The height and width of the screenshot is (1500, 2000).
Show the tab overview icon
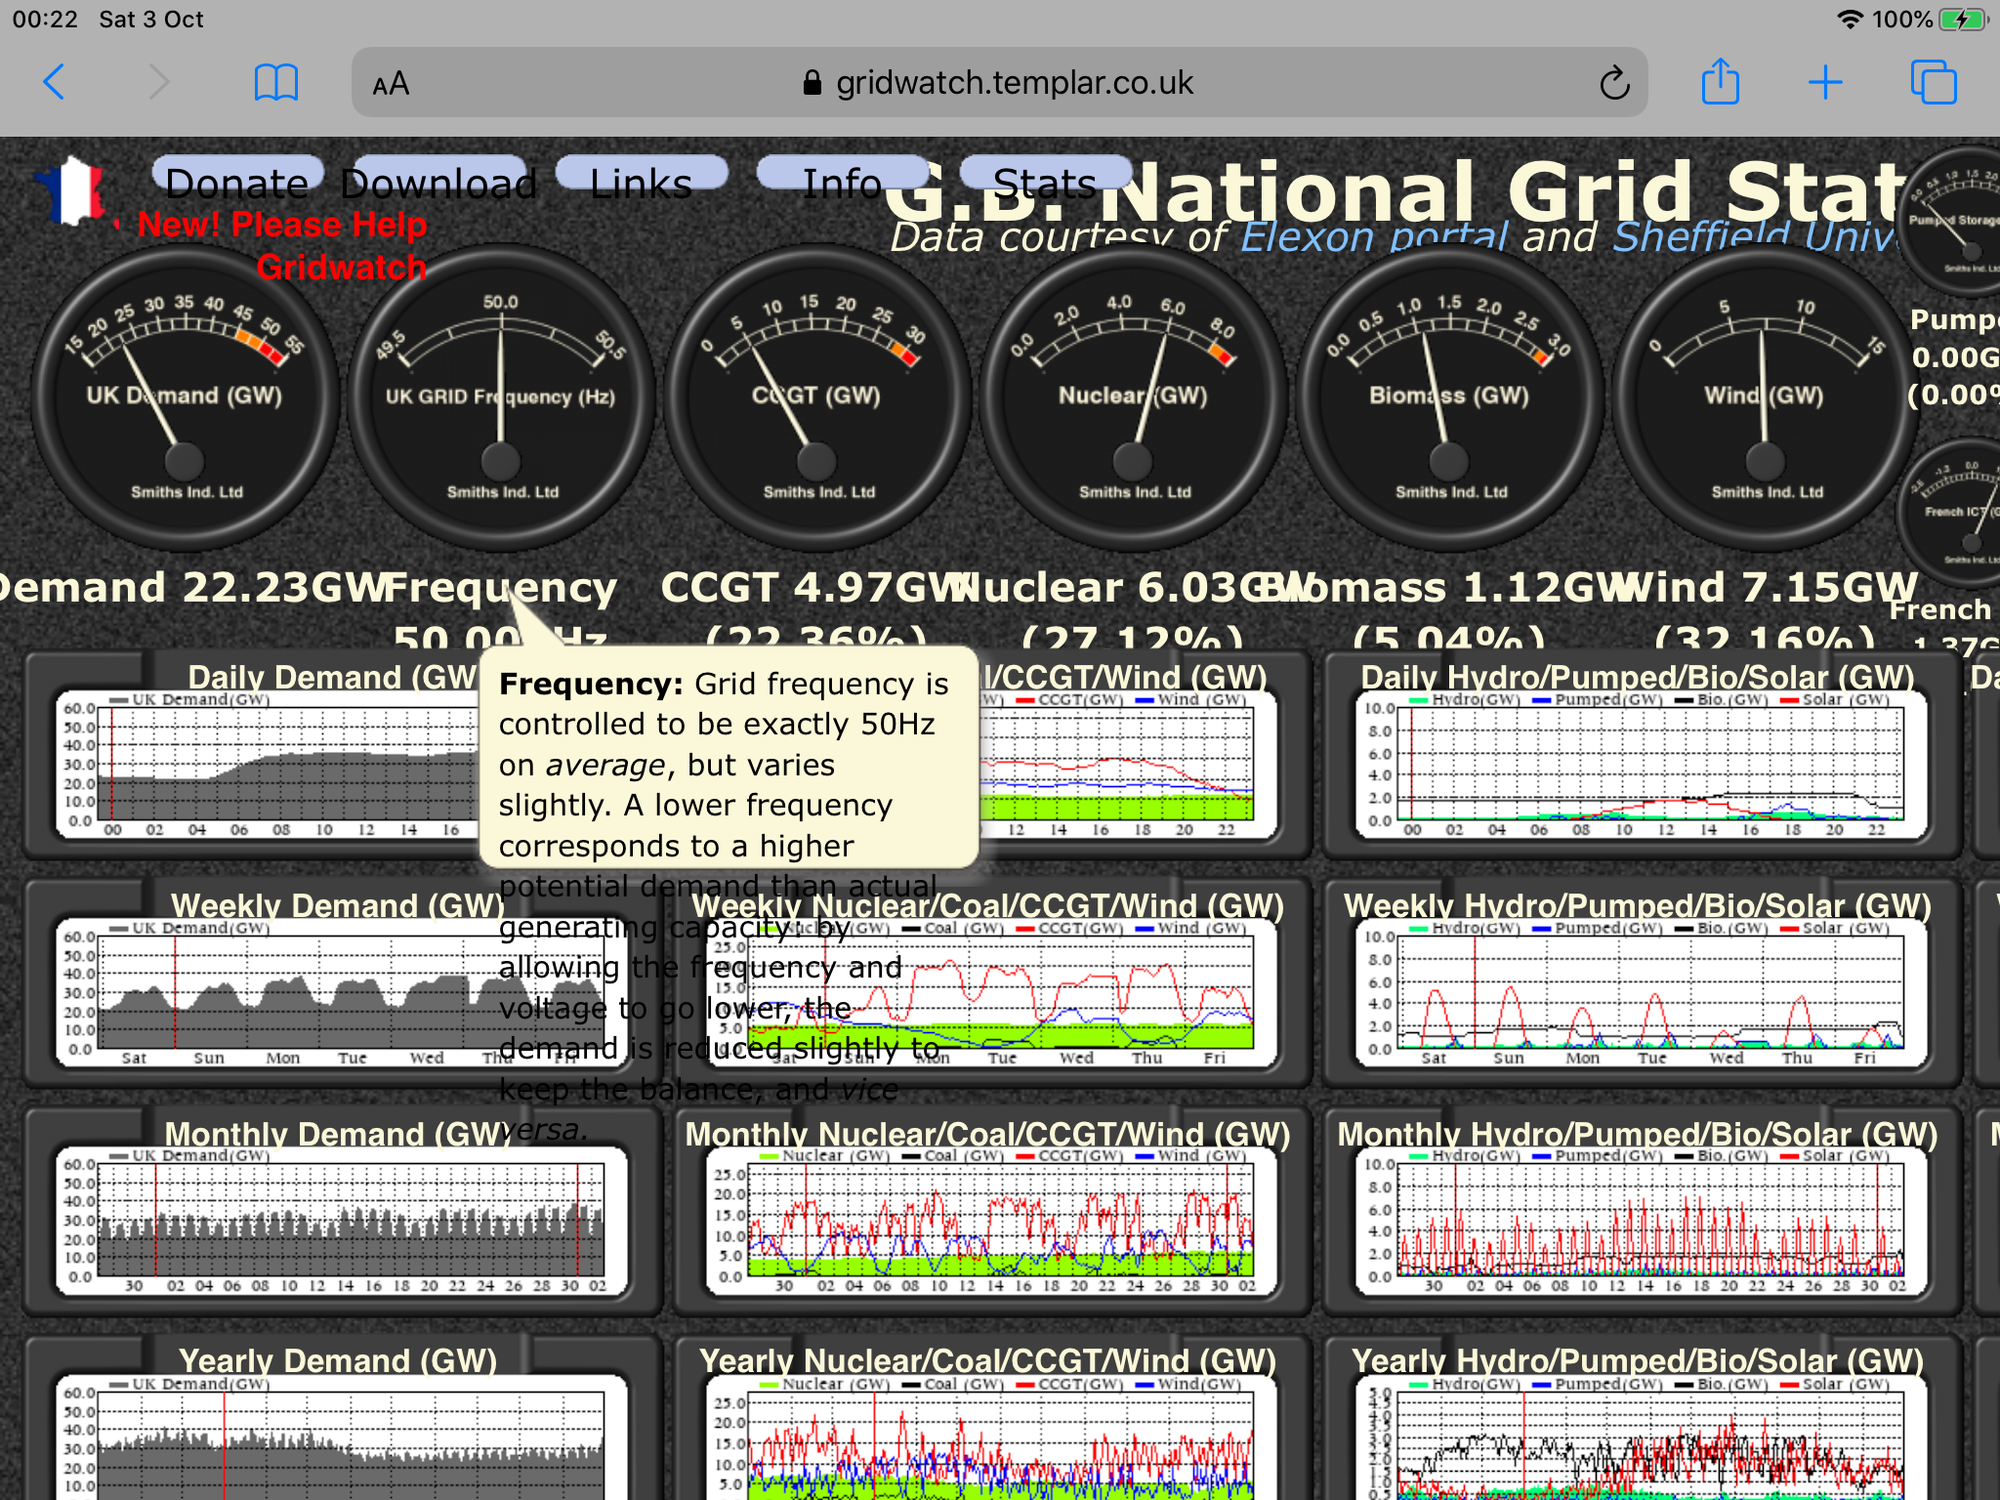[1933, 82]
